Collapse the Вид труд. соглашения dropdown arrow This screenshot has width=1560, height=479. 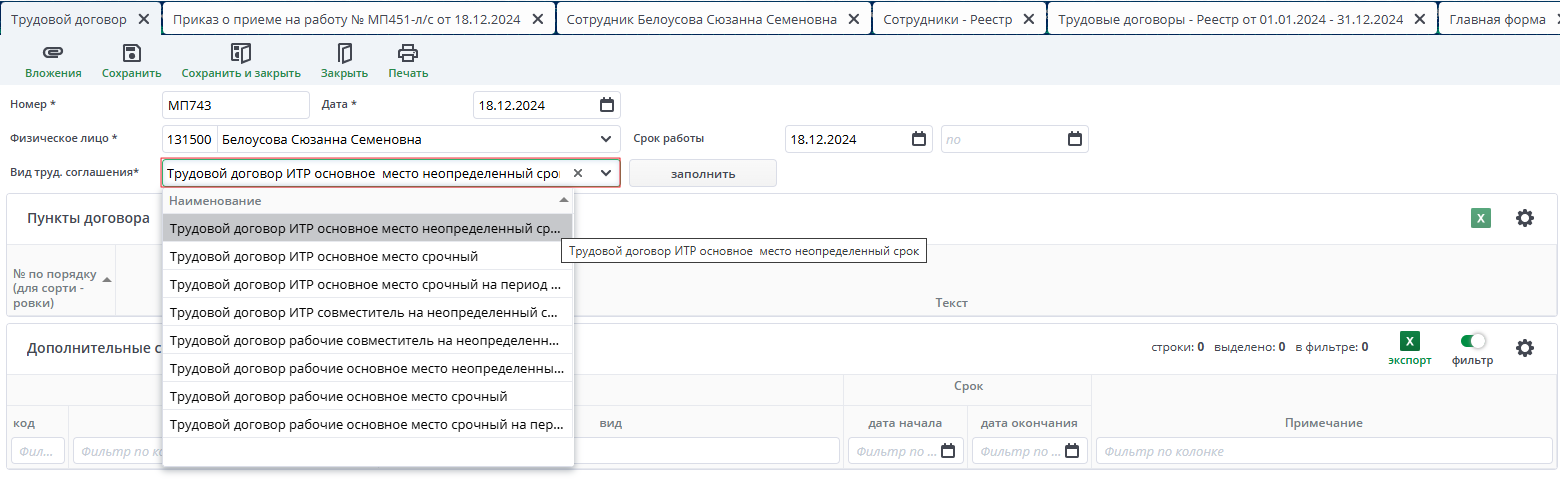coord(605,173)
